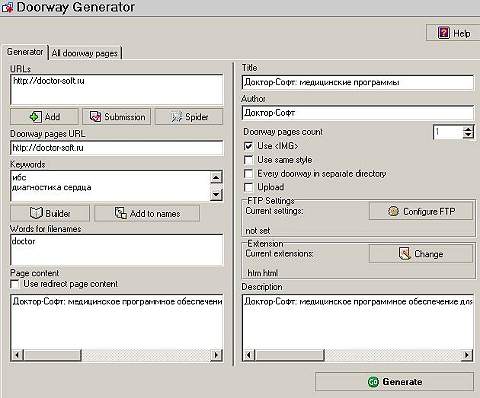Click inside the Description text area
Screen dimensions: 480x398
click(x=358, y=323)
